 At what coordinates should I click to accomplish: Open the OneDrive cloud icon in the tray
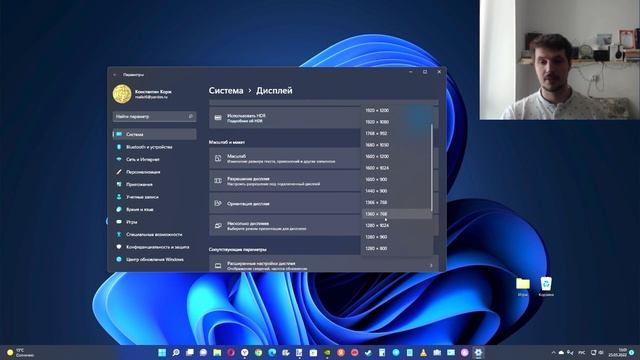561,353
